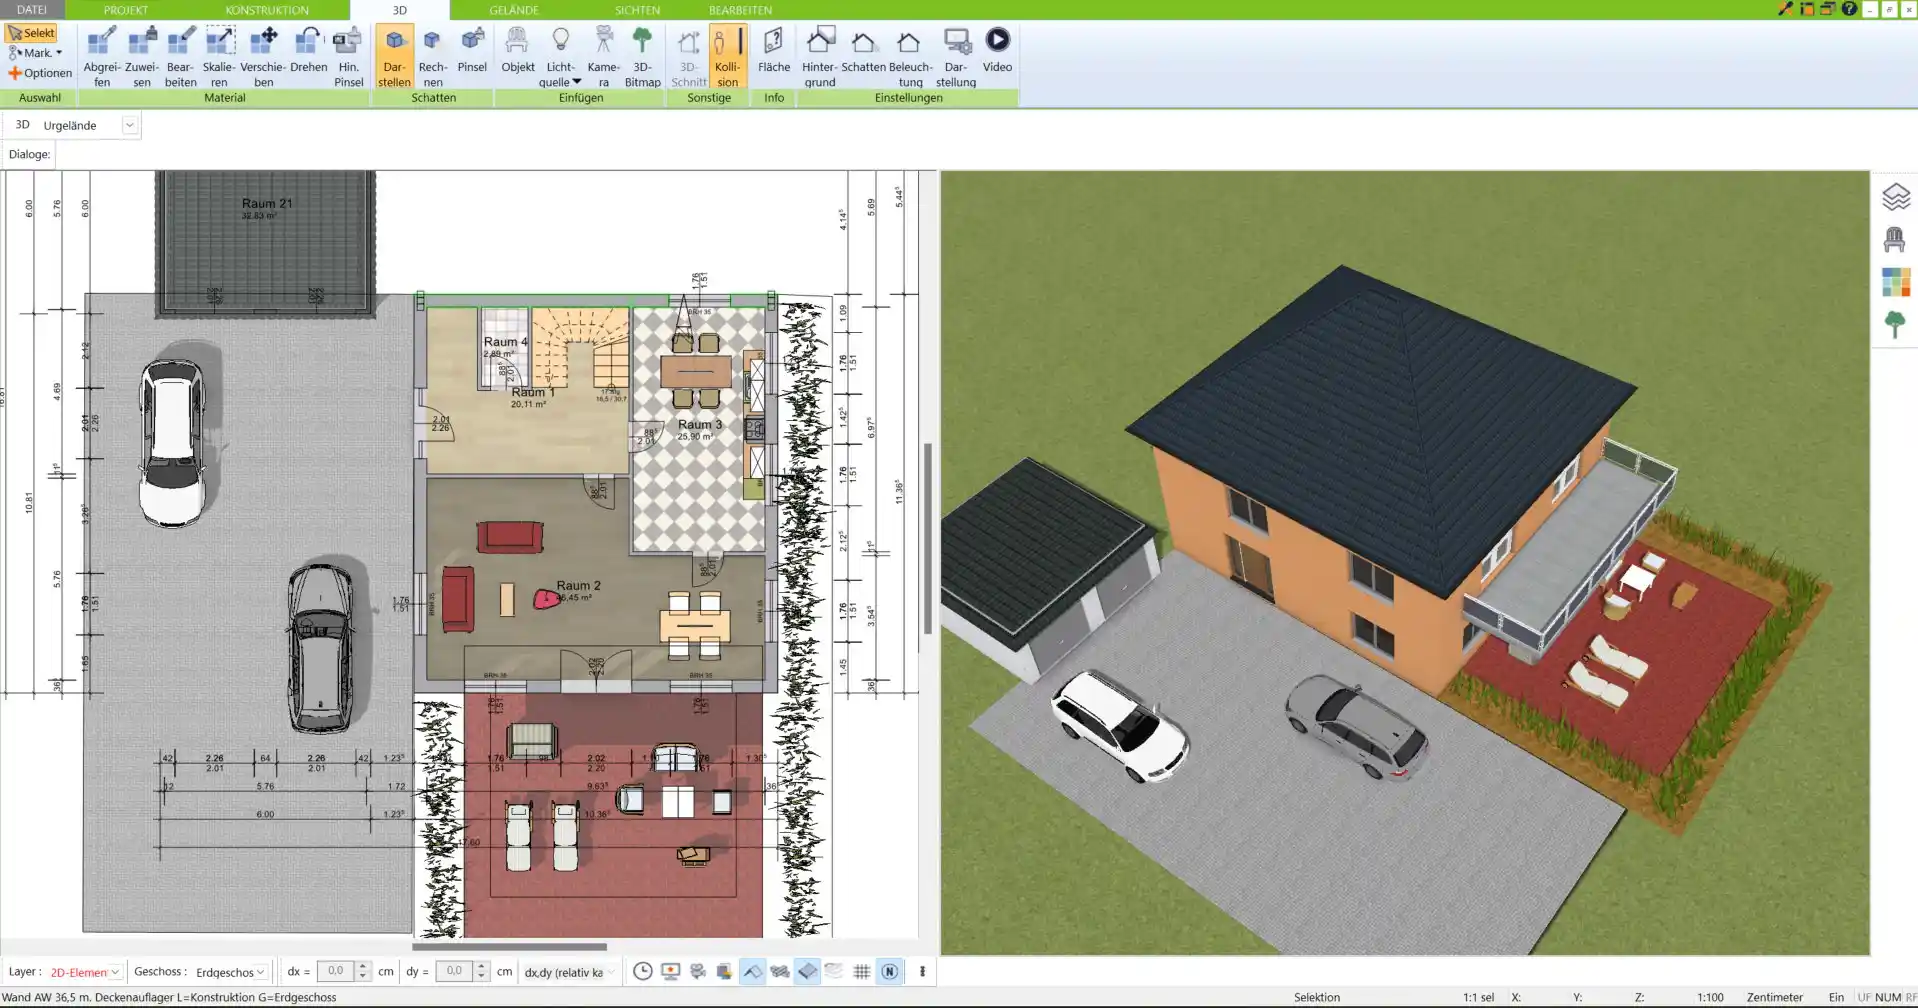This screenshot has width=1918, height=1008.
Task: Switch to the PROJEKT tab
Action: pos(126,10)
